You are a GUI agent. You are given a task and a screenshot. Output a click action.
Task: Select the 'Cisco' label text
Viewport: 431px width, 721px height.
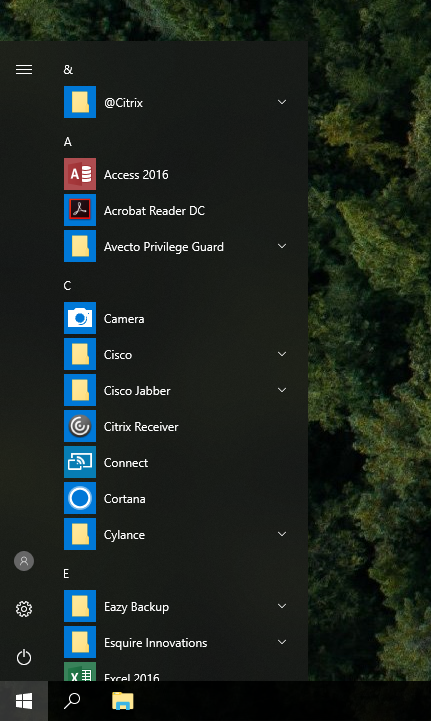point(118,355)
